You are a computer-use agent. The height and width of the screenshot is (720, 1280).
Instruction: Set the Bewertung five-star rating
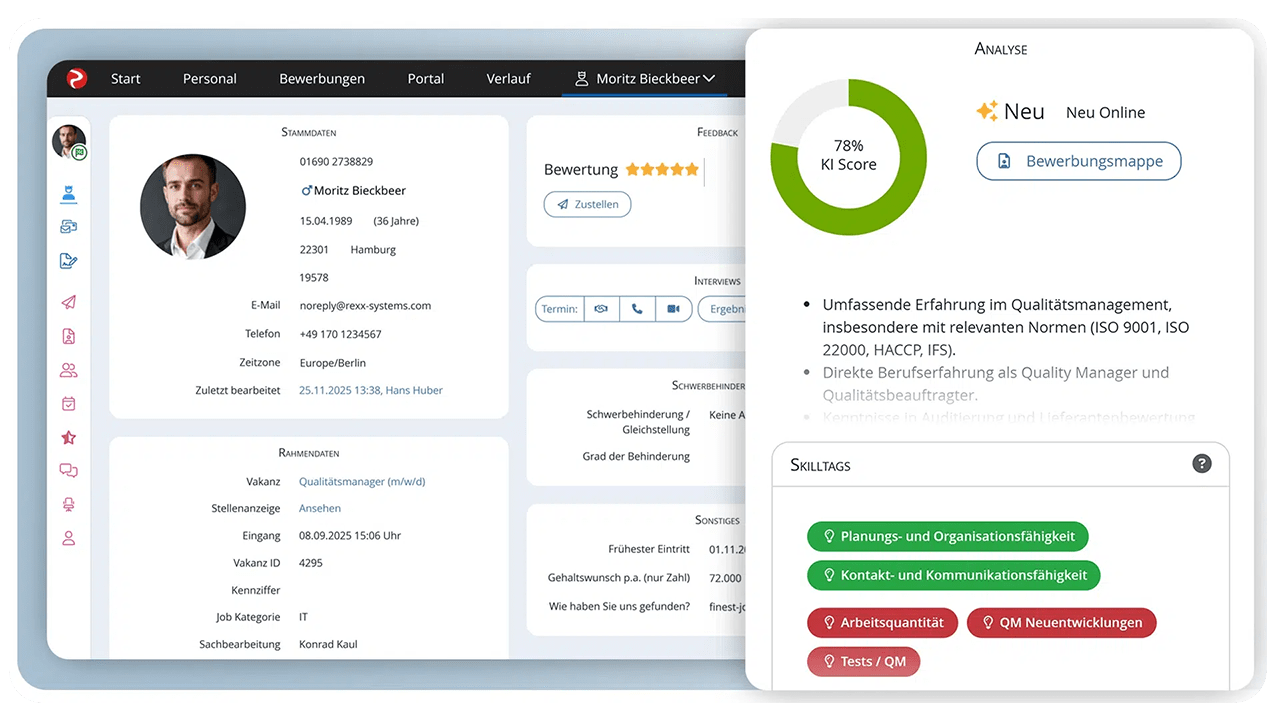point(662,170)
